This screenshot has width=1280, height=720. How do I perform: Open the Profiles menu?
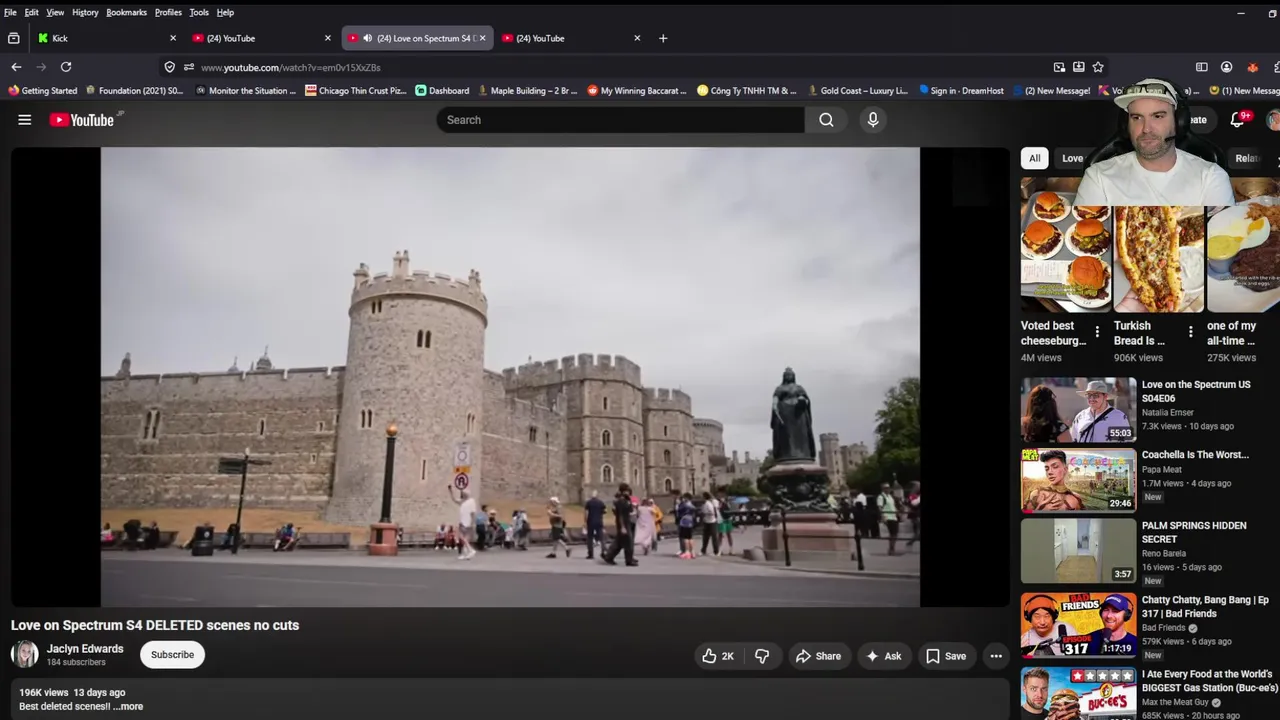point(168,12)
